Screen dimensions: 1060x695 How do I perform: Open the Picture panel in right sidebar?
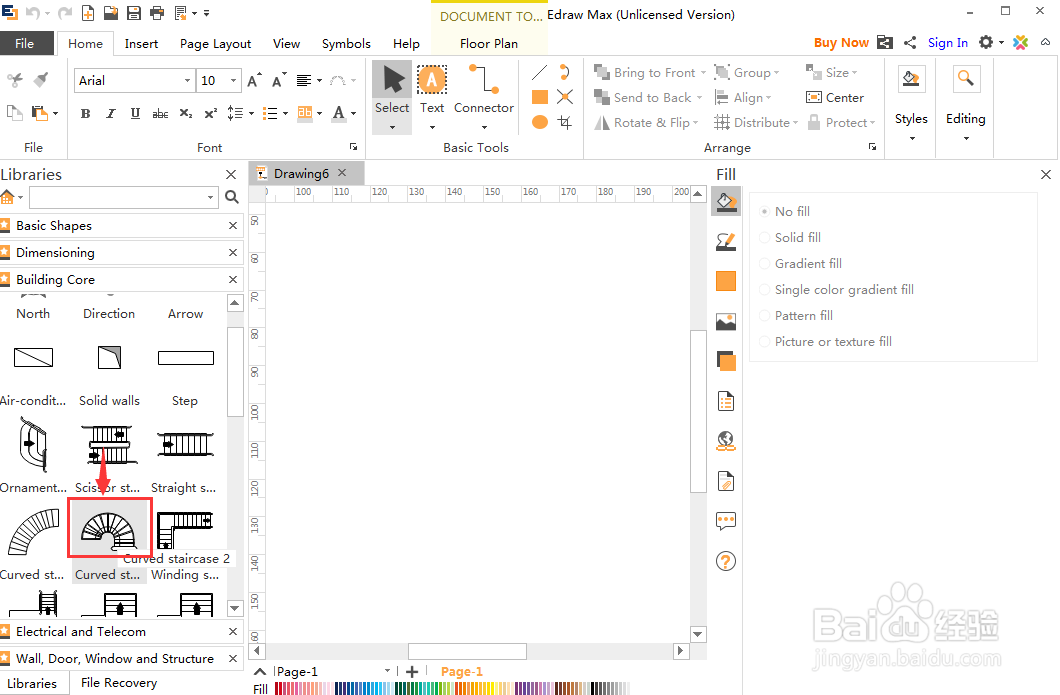click(726, 321)
